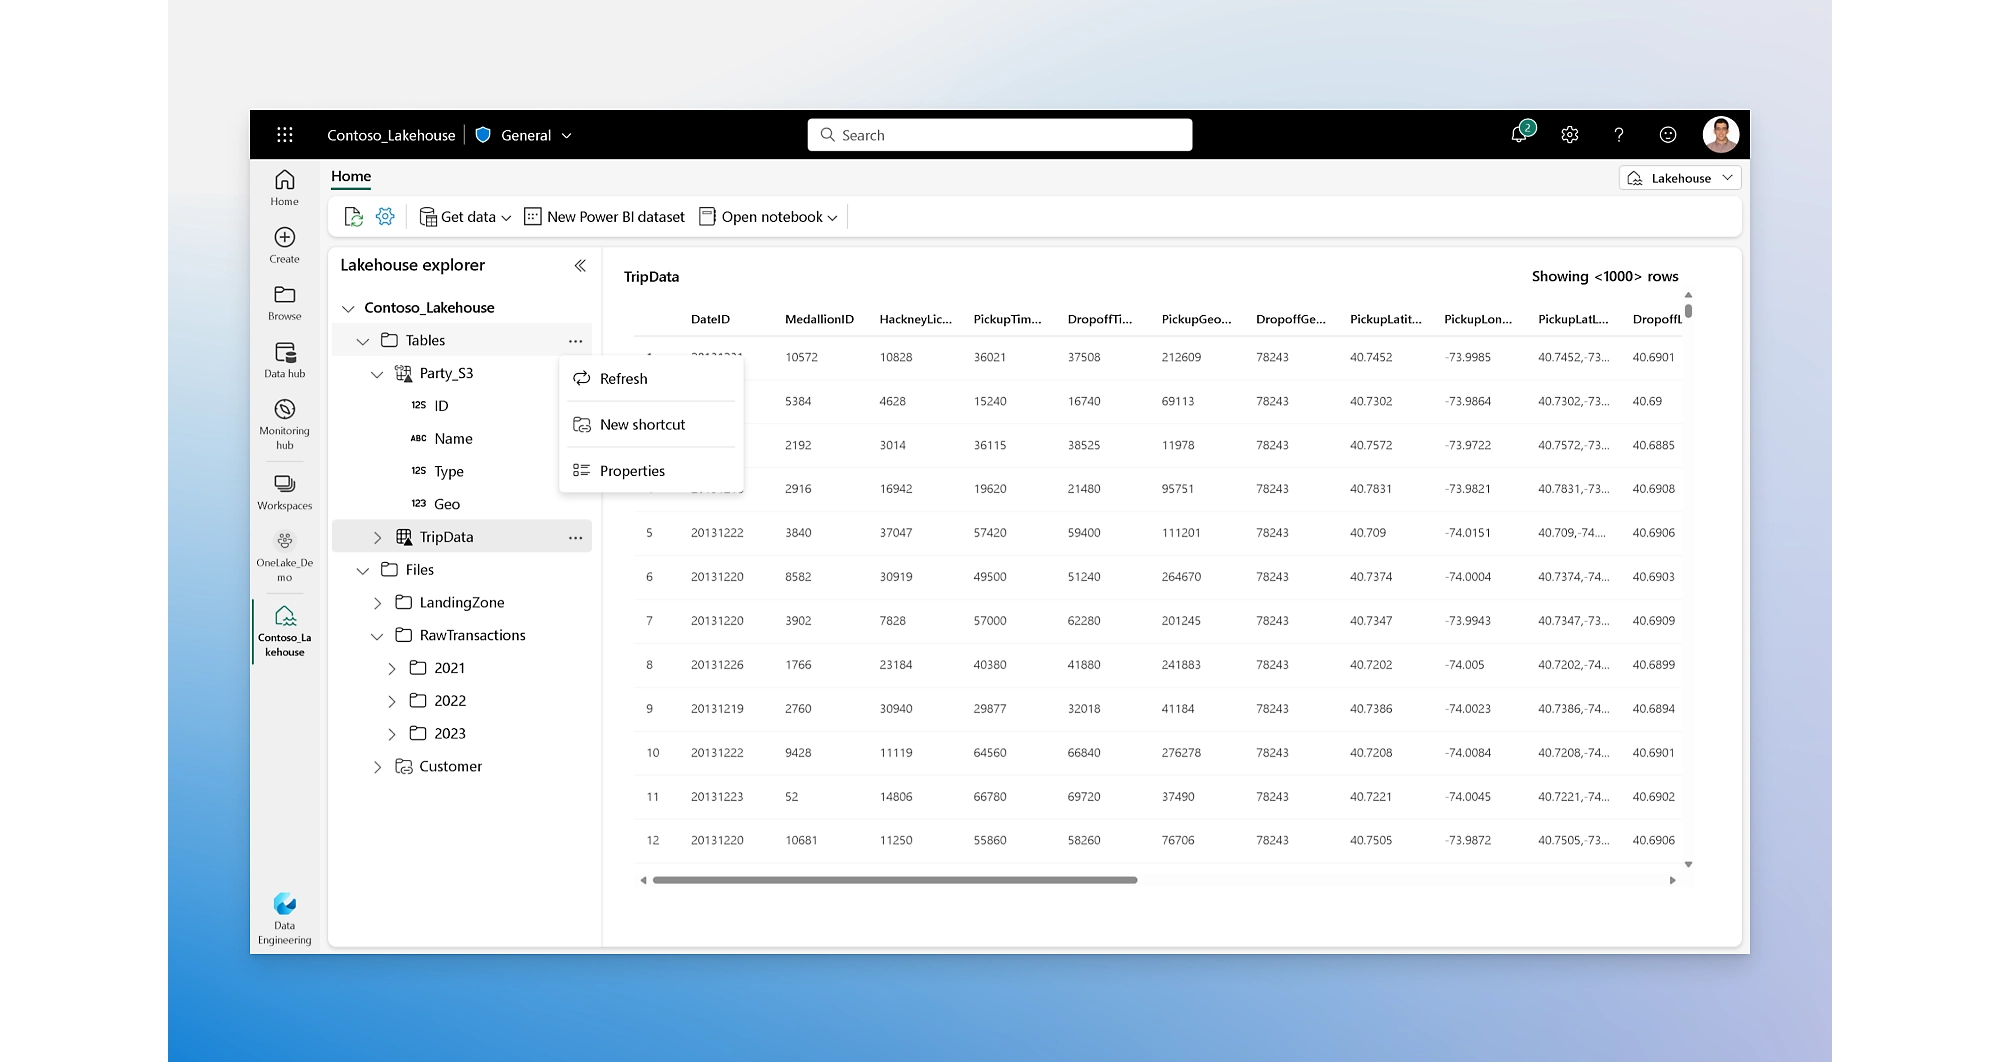Collapse the Files folder chevron
This screenshot has height=1062, width=2000.
tap(363, 570)
